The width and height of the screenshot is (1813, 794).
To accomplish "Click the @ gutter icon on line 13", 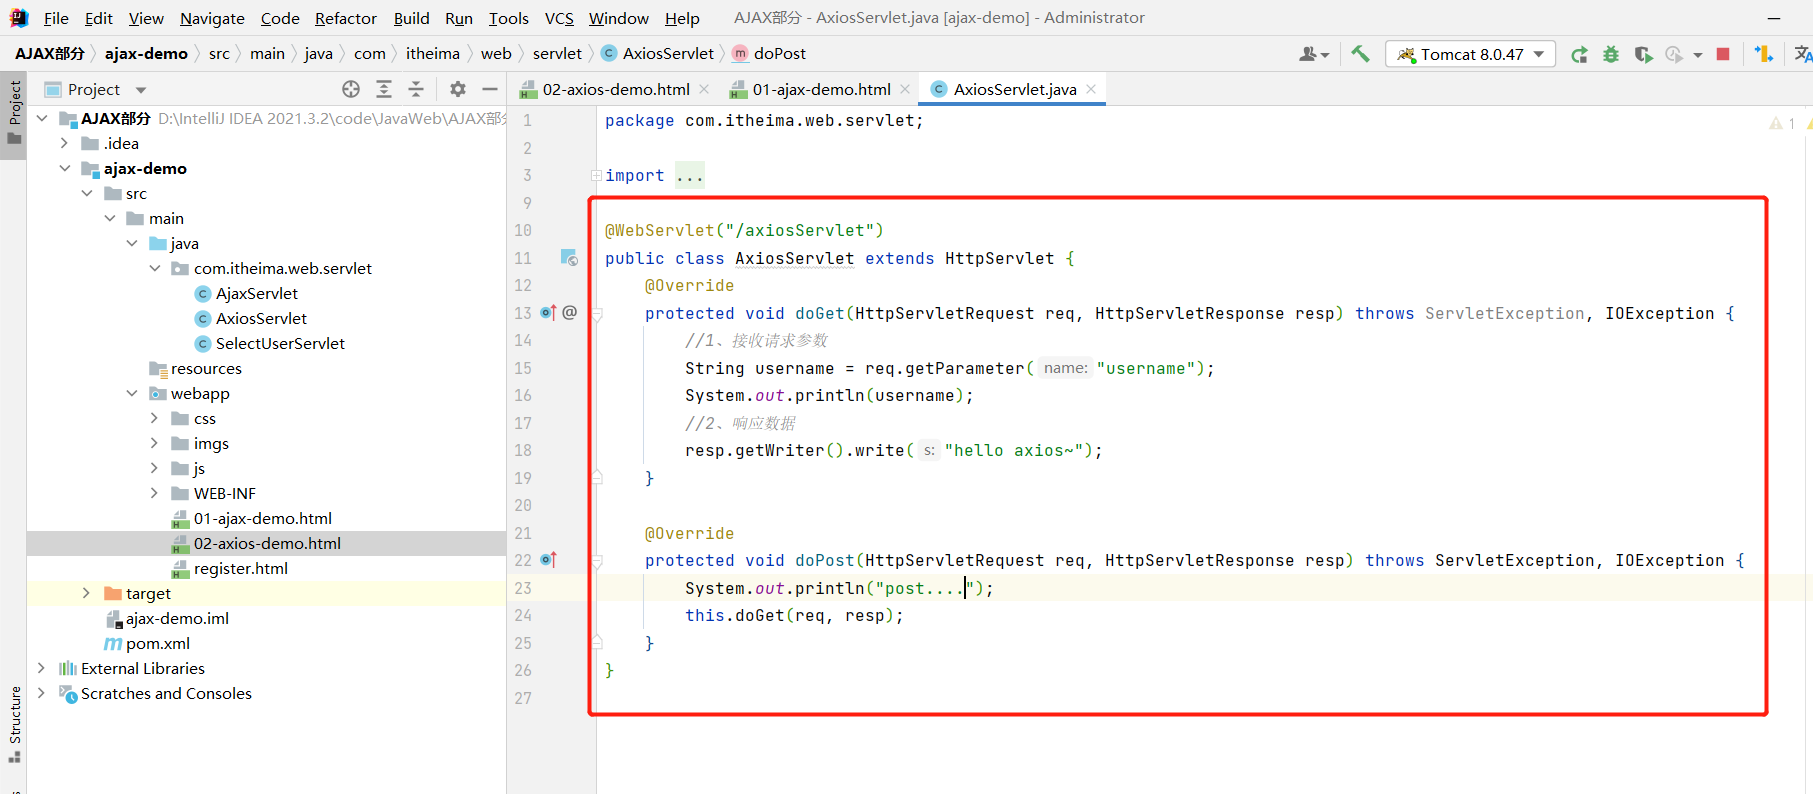I will (570, 313).
